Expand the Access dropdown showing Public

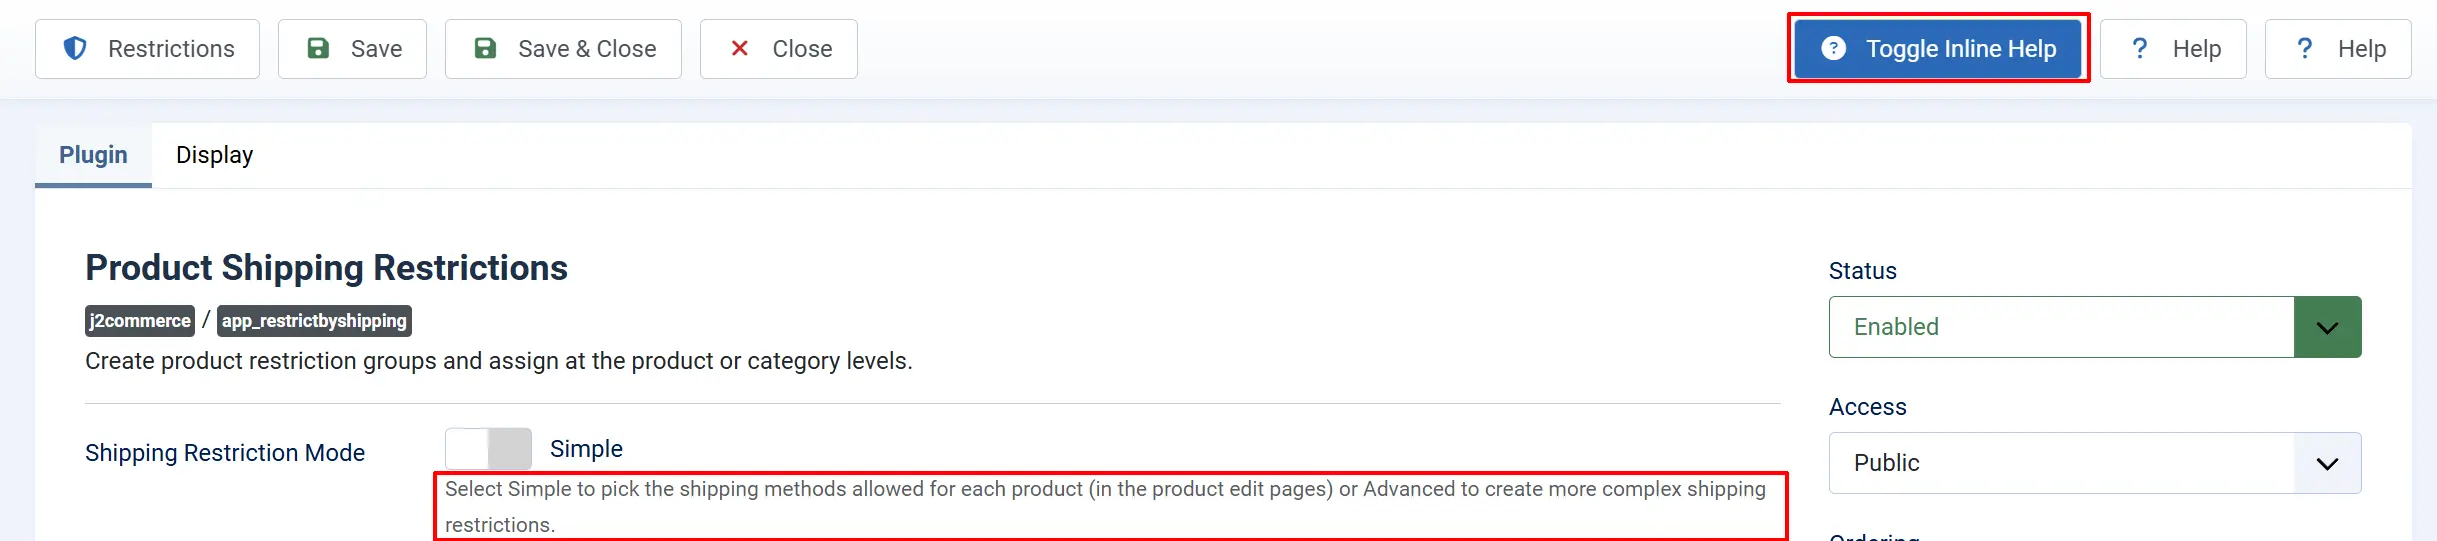click(2095, 463)
